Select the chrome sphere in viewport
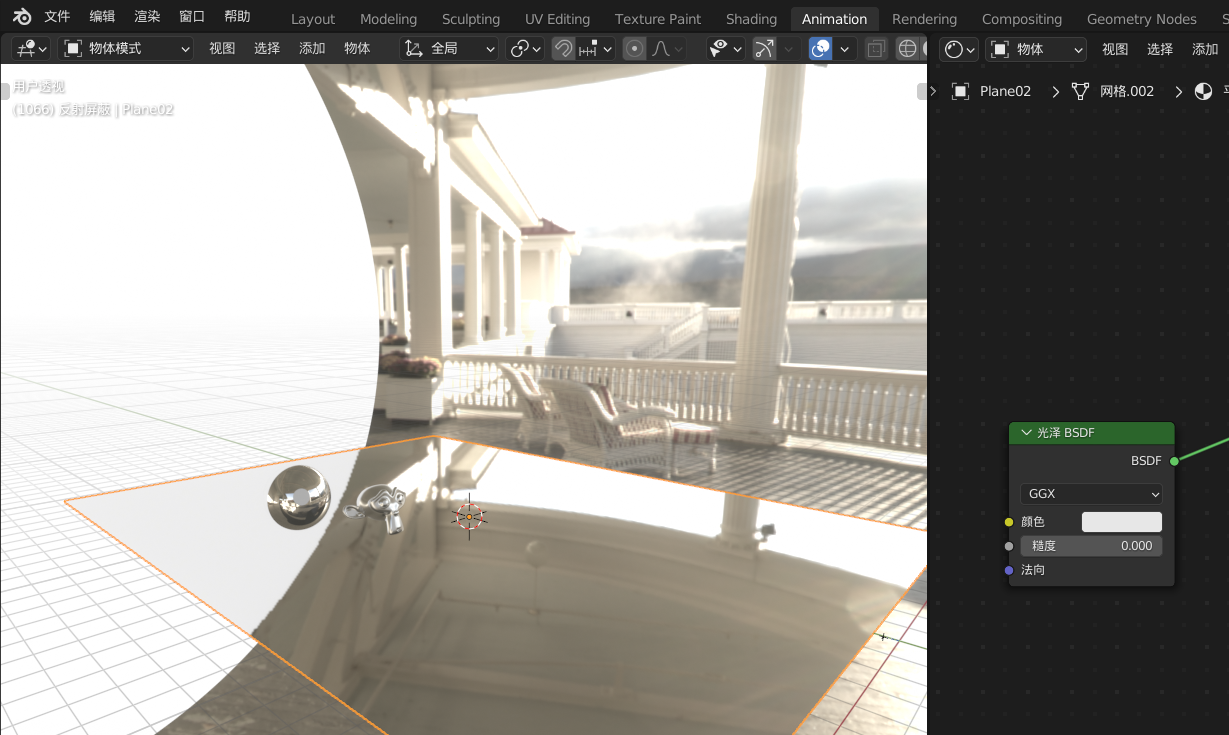The width and height of the screenshot is (1229, 735). click(299, 497)
